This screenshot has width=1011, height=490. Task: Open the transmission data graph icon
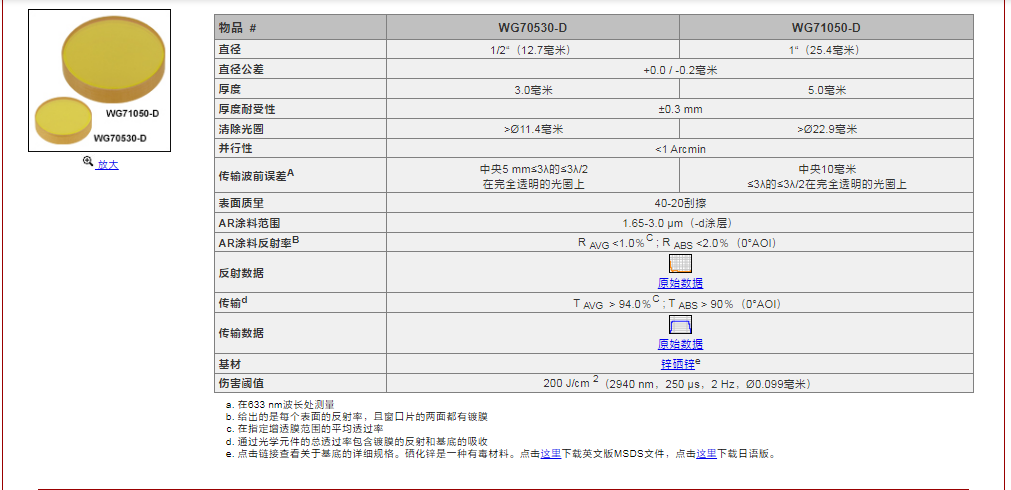click(680, 325)
